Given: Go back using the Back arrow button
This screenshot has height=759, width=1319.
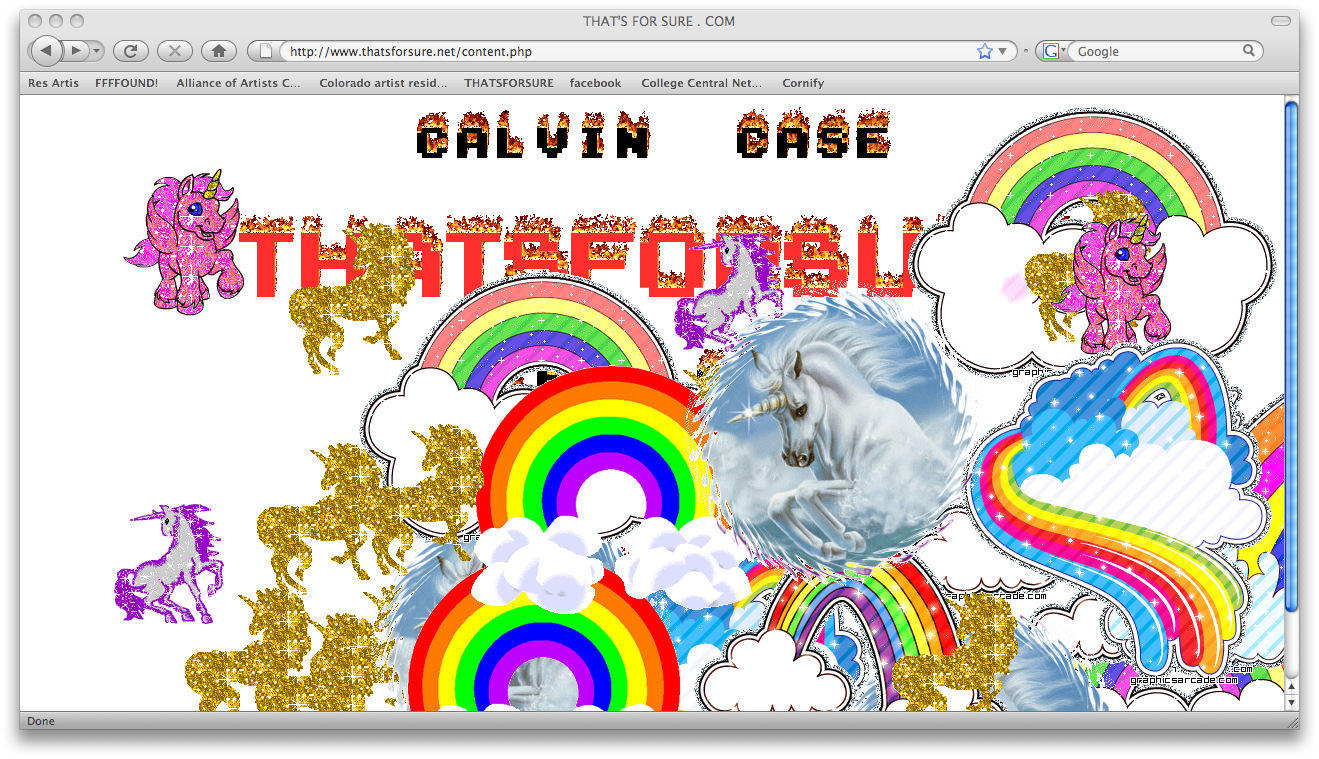Looking at the screenshot, I should tap(46, 51).
